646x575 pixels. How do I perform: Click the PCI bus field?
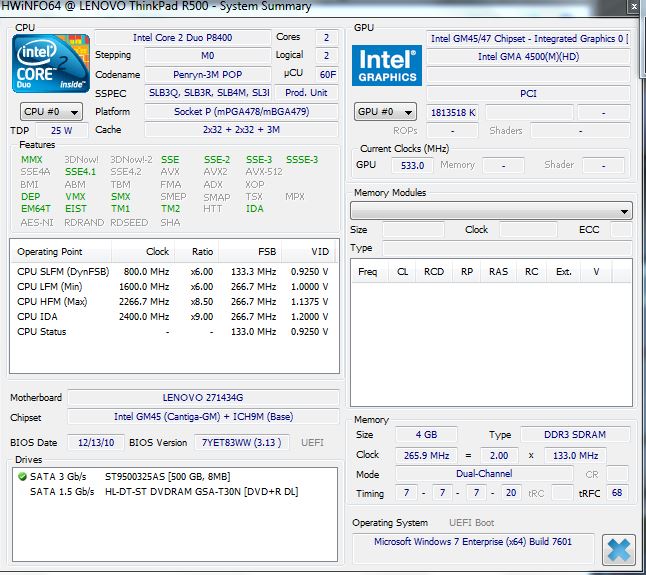tap(528, 93)
